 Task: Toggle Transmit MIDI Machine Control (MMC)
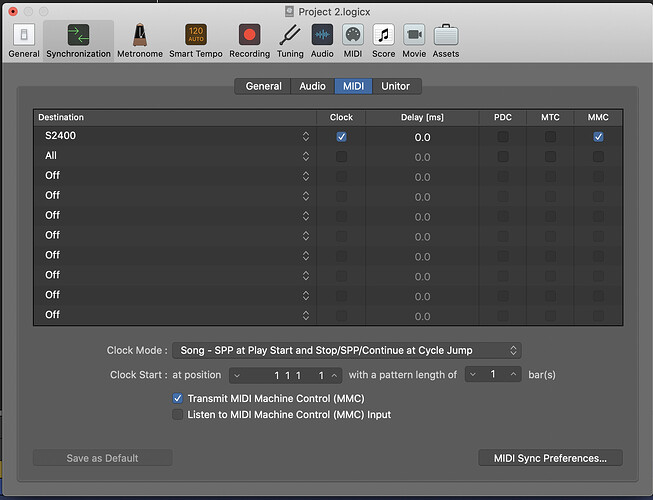coord(177,398)
